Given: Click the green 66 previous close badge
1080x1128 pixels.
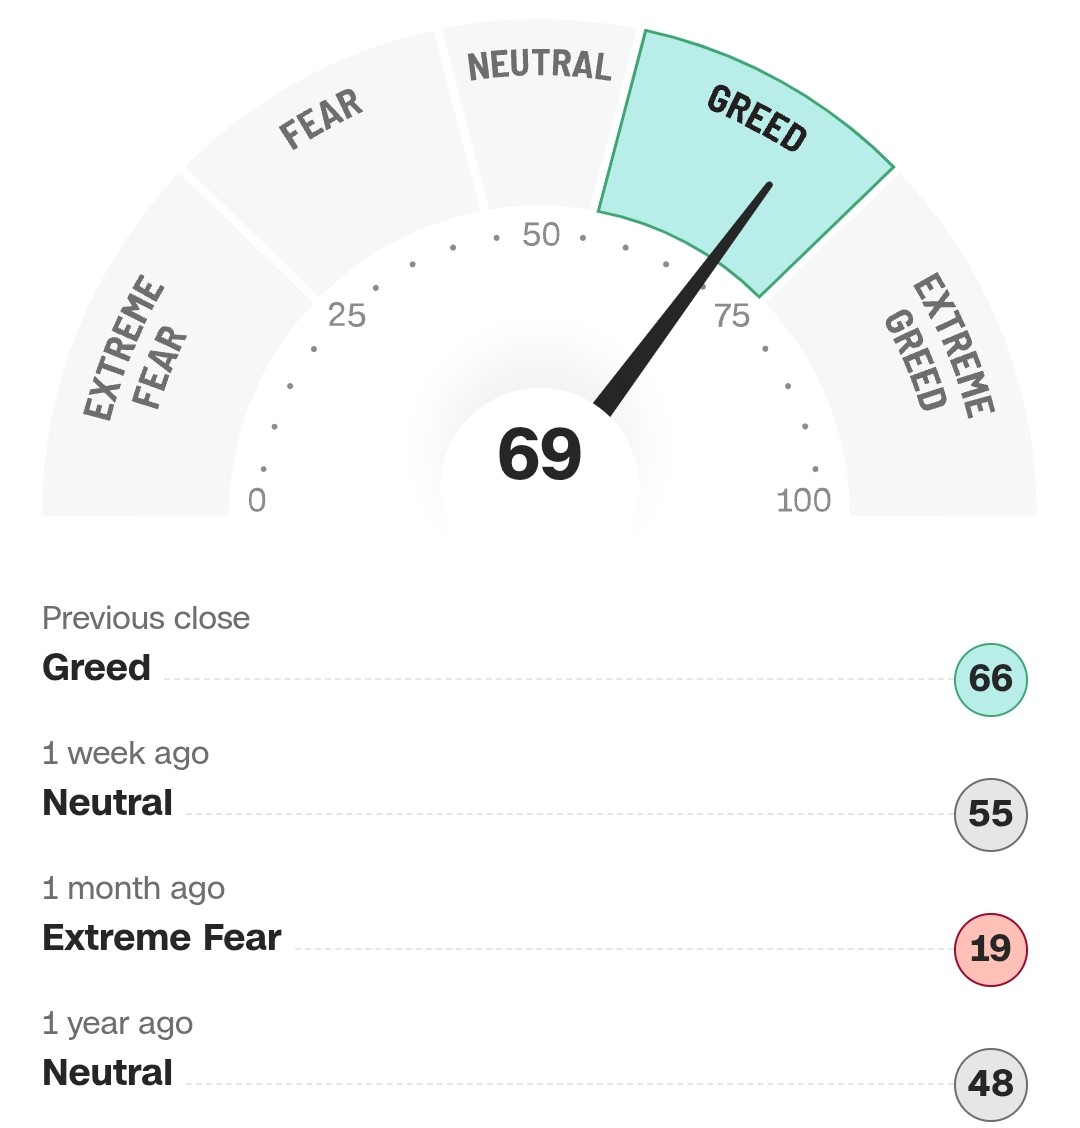Looking at the screenshot, I should coord(990,679).
